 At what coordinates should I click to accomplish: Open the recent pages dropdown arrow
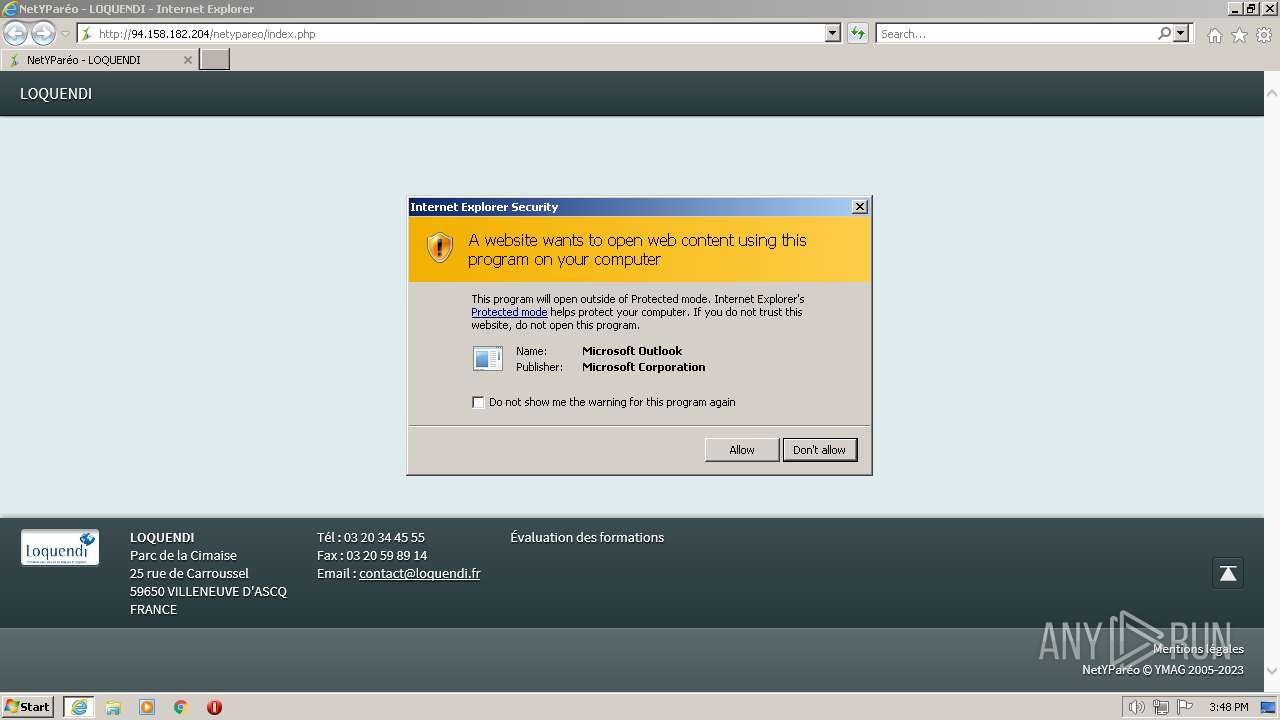pyautogui.click(x=65, y=34)
